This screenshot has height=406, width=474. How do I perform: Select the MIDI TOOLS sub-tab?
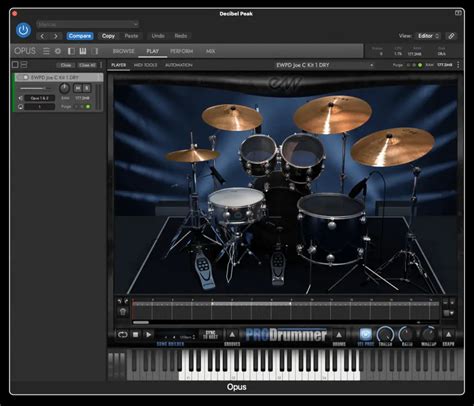pos(145,65)
